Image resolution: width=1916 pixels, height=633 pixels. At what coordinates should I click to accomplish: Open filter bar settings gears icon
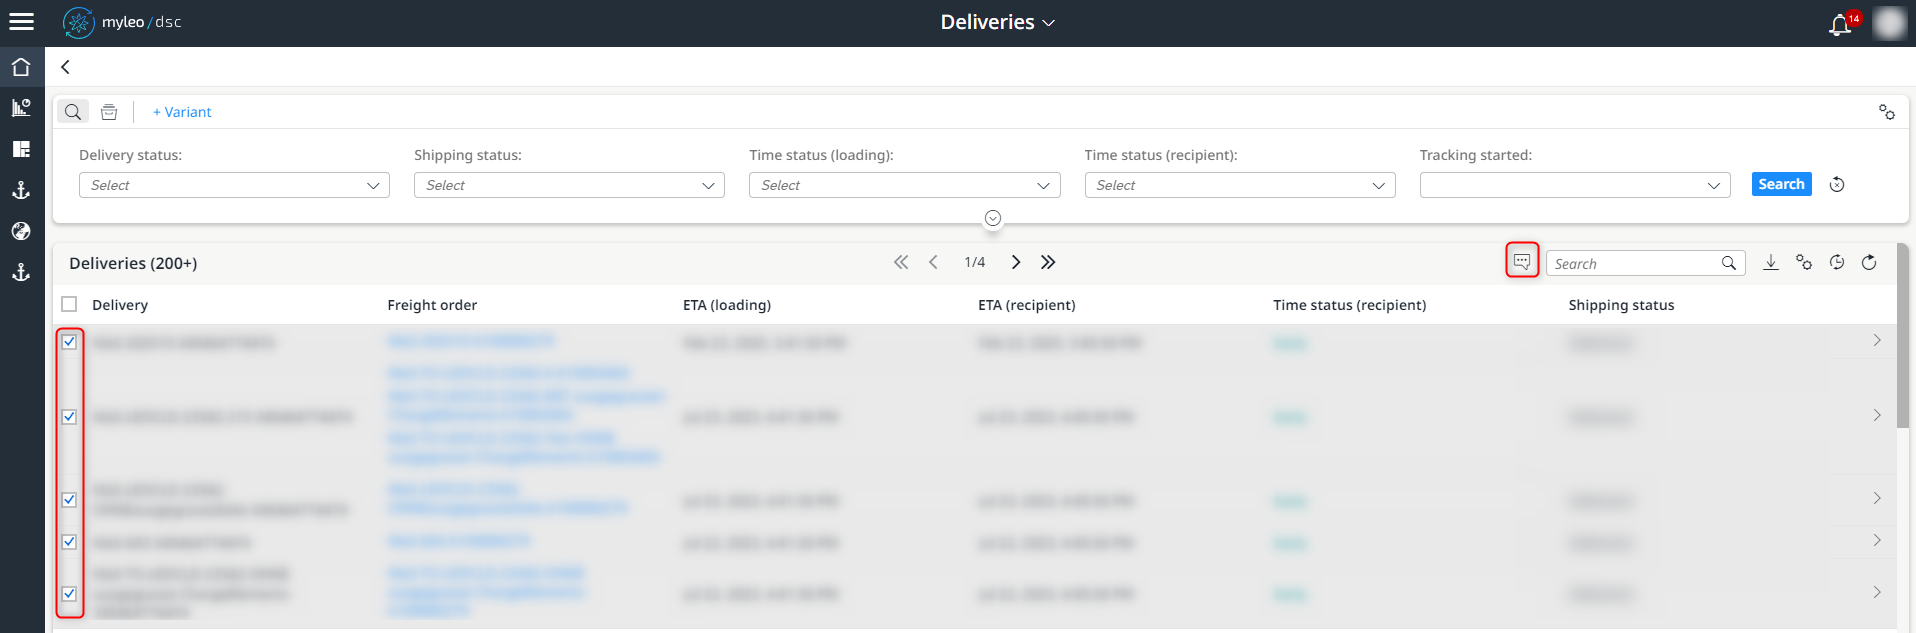pyautogui.click(x=1886, y=112)
